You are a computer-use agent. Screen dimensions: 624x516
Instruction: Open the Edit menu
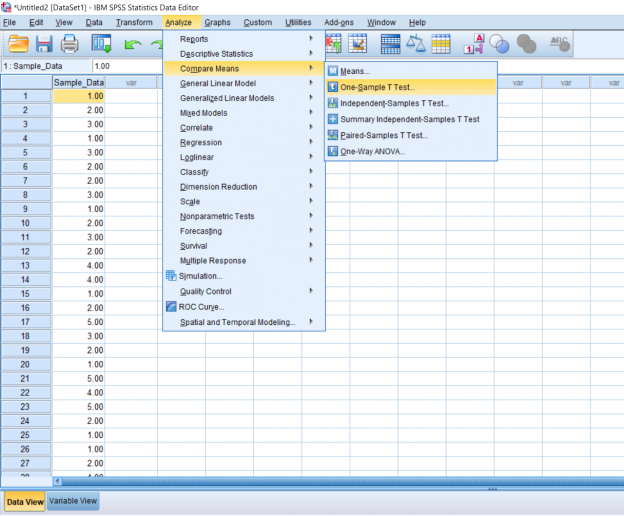point(36,22)
